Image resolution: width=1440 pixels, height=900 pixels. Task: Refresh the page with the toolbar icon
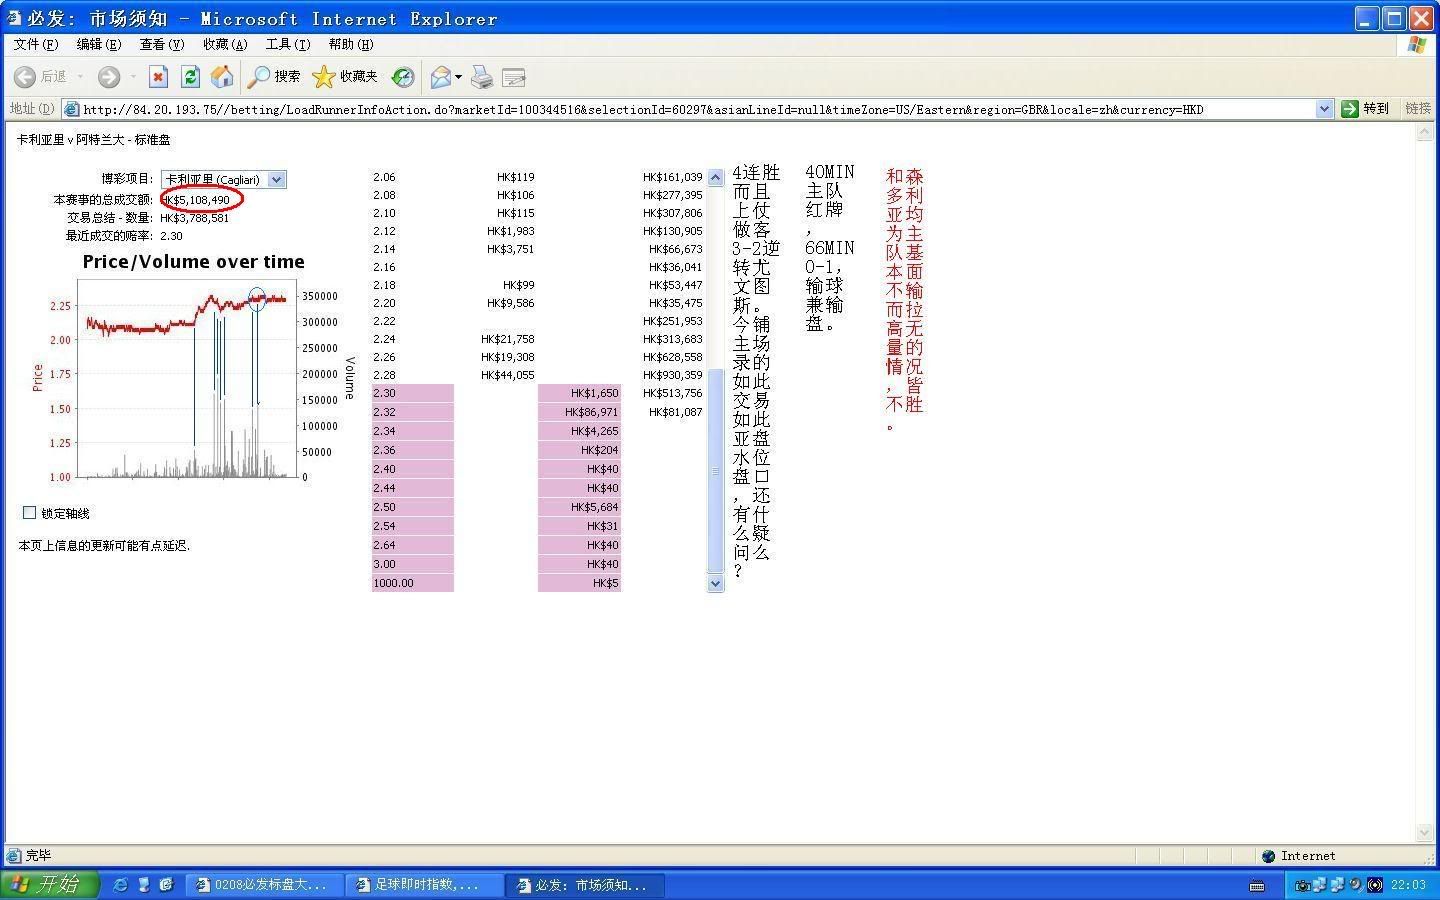coord(190,77)
